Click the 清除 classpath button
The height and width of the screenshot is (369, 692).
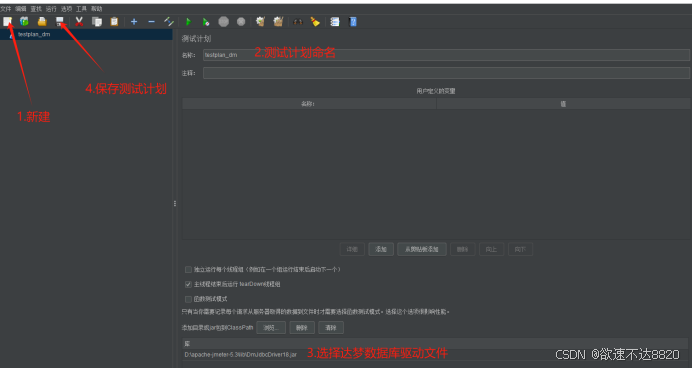click(331, 328)
